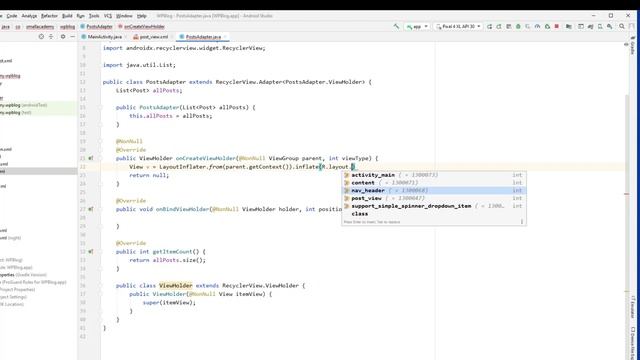The height and width of the screenshot is (360, 640).
Task: Click 'return allPosts.size();' in the editor
Action: pyautogui.click(x=167, y=260)
